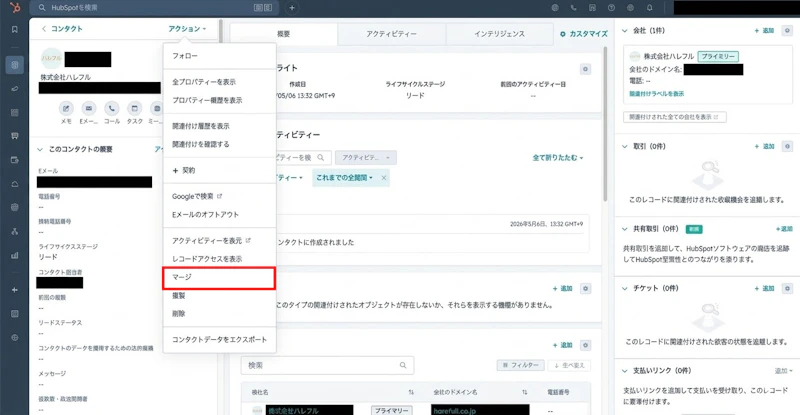Click the Eメール email icon
The height and width of the screenshot is (415, 800).
[89, 108]
